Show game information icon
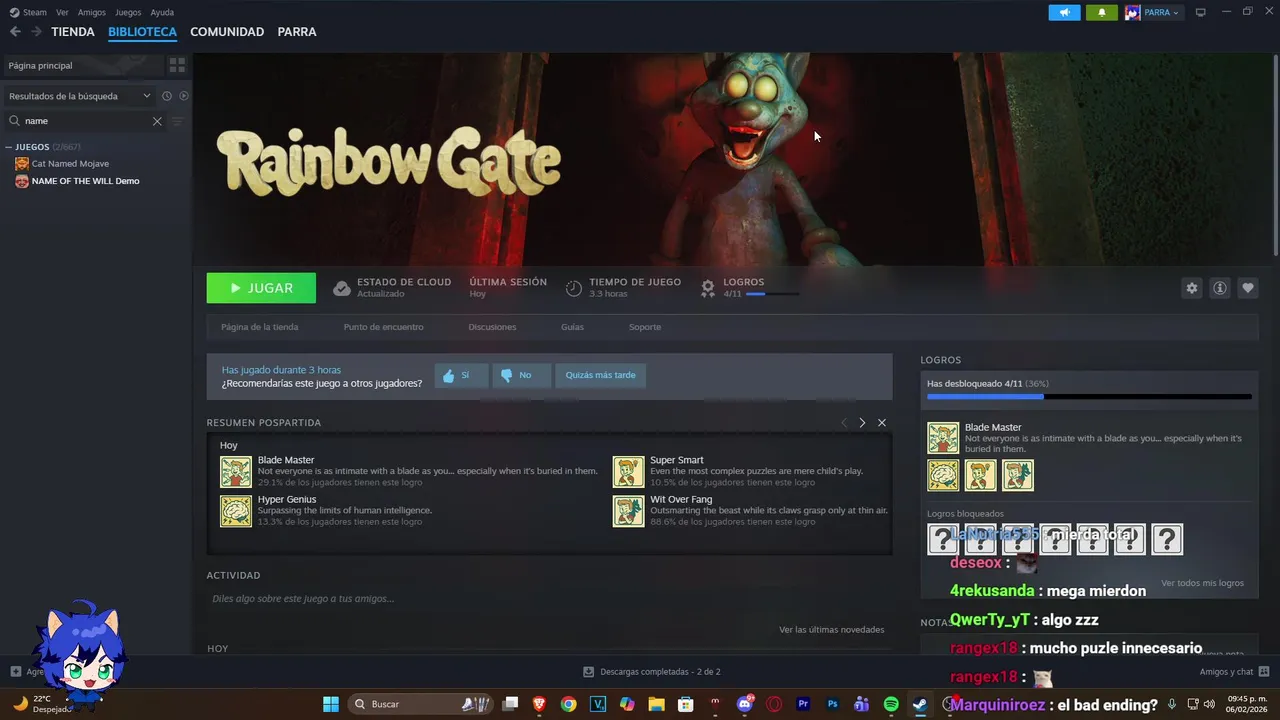 point(1220,288)
